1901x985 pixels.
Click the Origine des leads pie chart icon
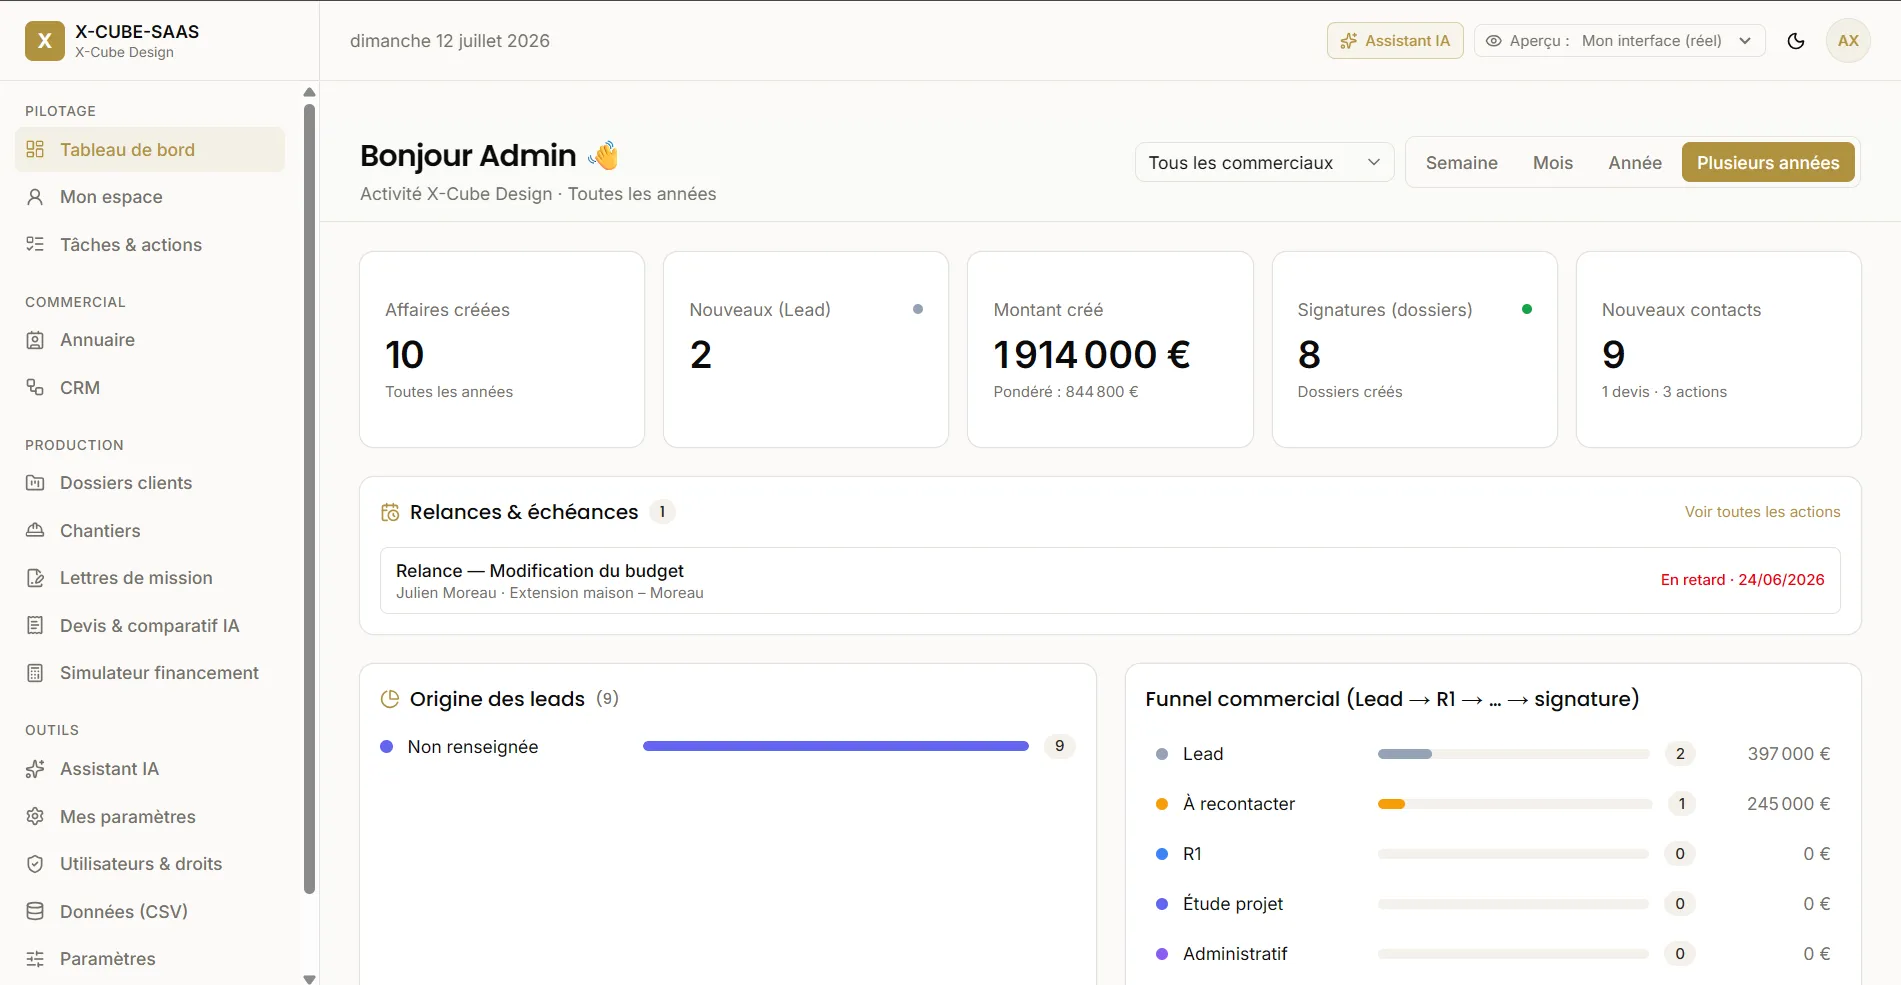(390, 699)
